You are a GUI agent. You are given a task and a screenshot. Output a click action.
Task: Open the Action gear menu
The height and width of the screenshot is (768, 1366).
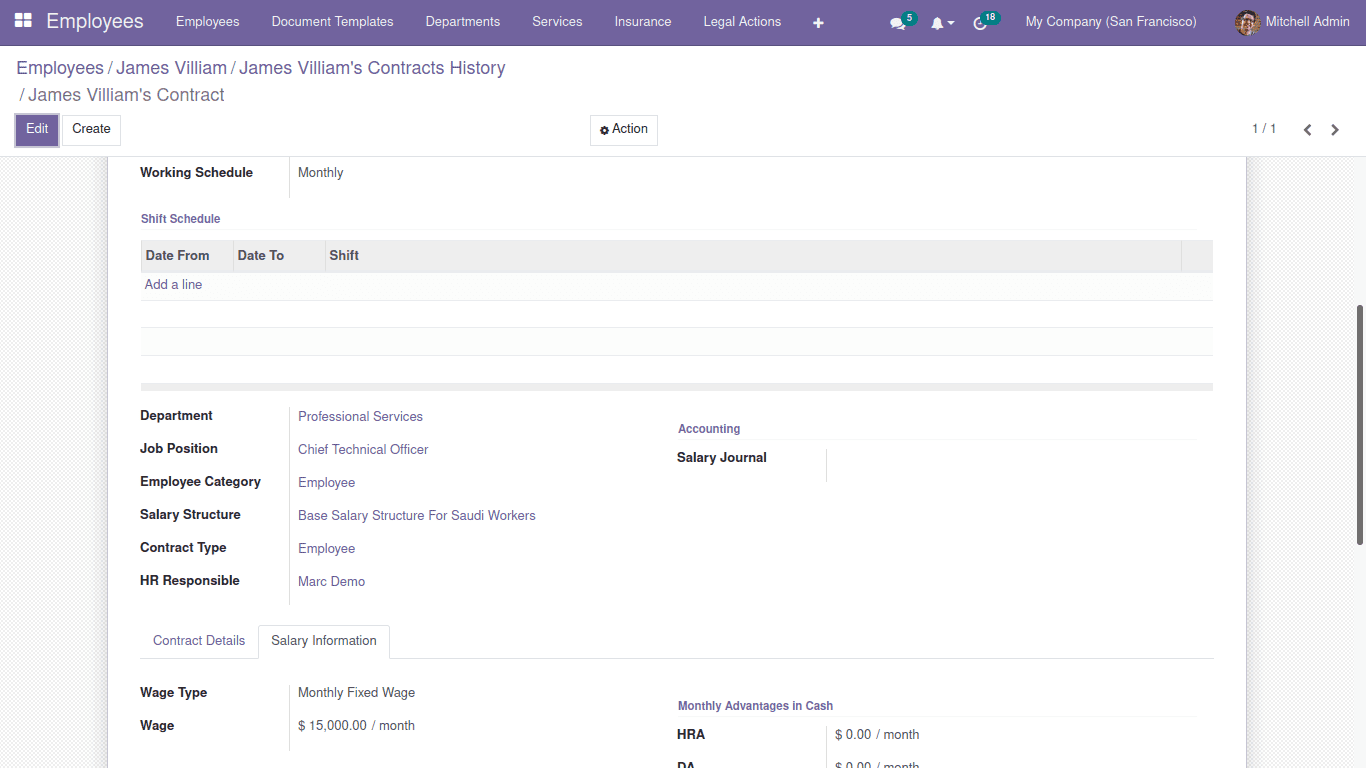[623, 129]
